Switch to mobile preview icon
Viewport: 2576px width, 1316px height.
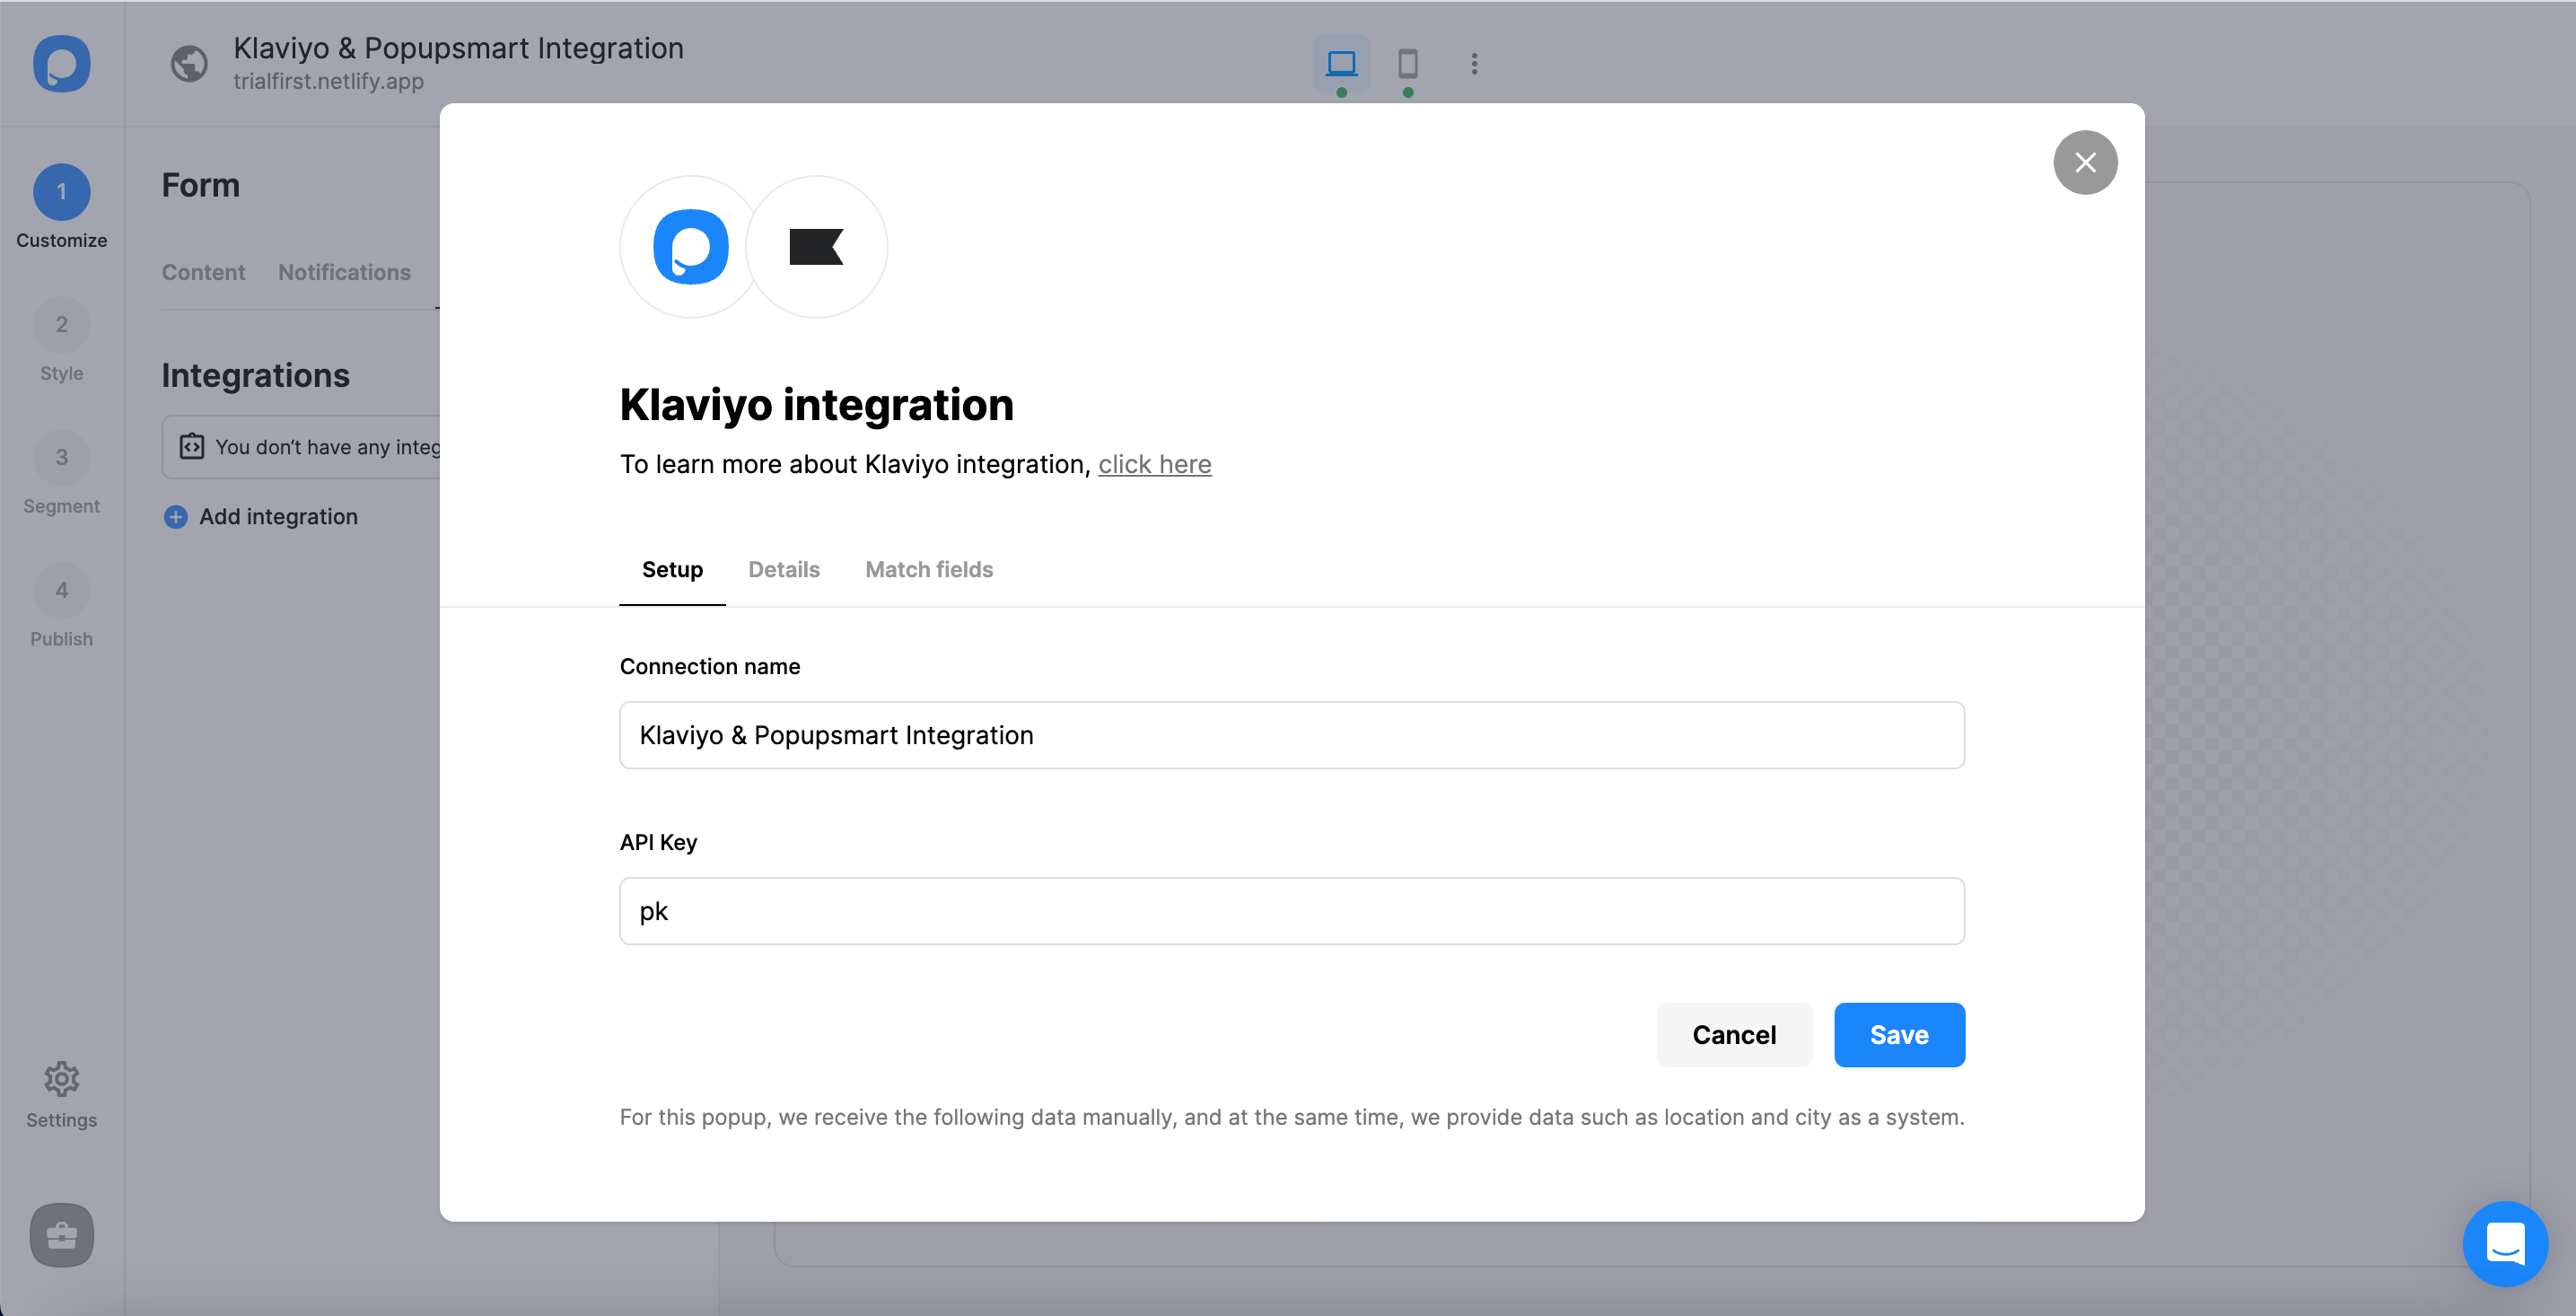1407,63
